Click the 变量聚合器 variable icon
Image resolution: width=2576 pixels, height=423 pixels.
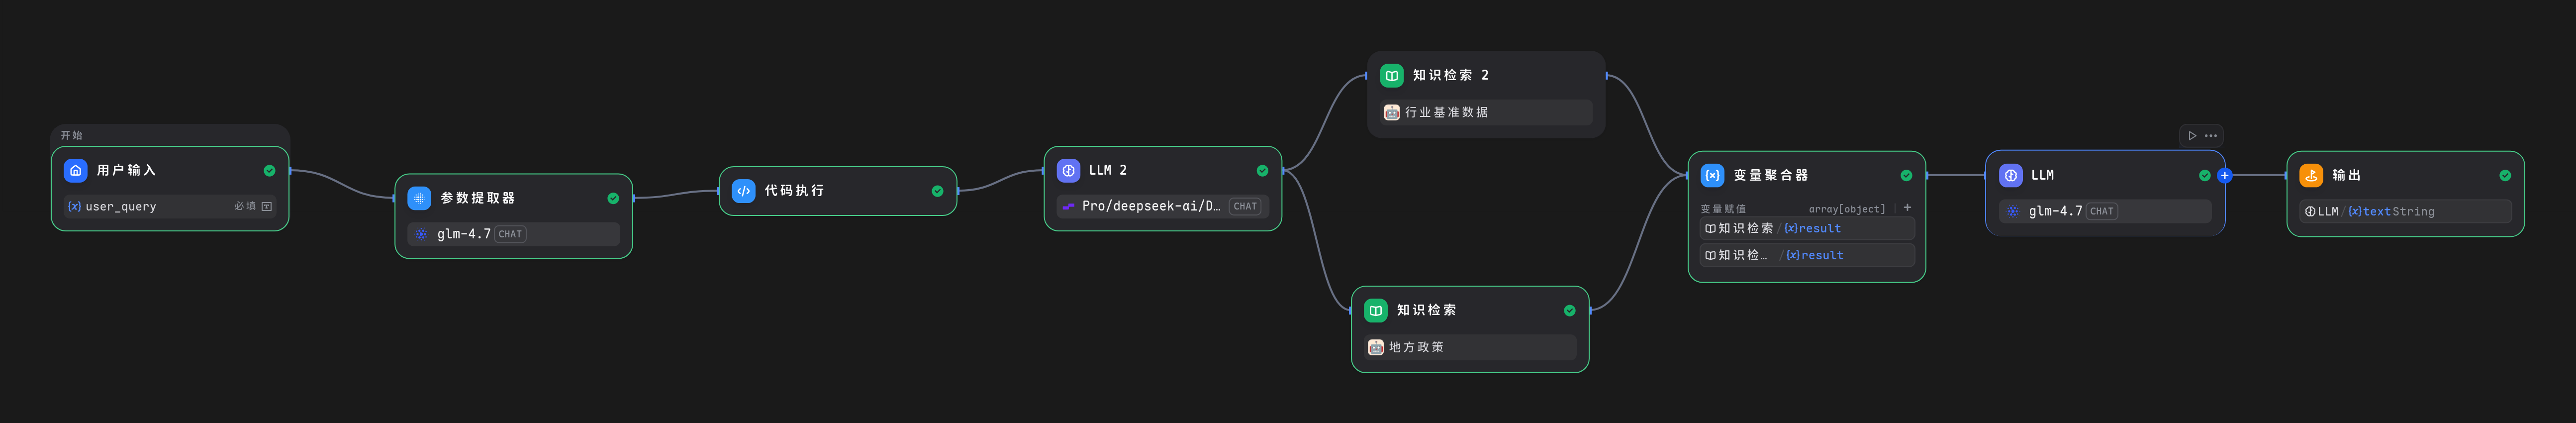pos(1712,176)
